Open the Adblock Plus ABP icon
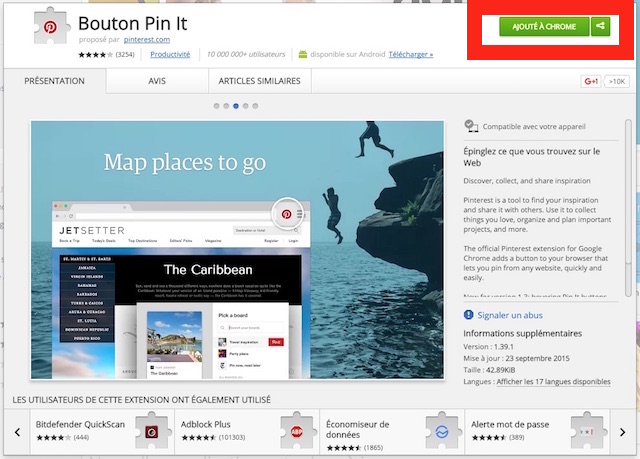This screenshot has height=459, width=640. pos(297,431)
